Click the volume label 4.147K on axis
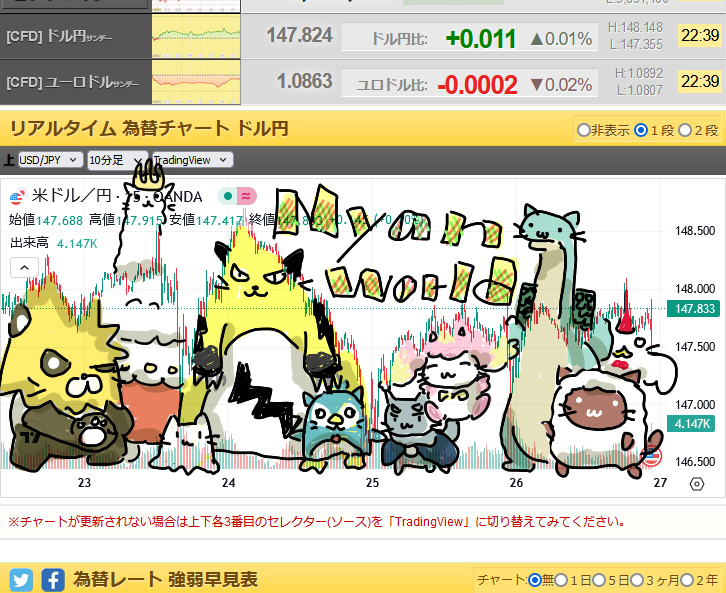This screenshot has width=726, height=593. coord(691,423)
